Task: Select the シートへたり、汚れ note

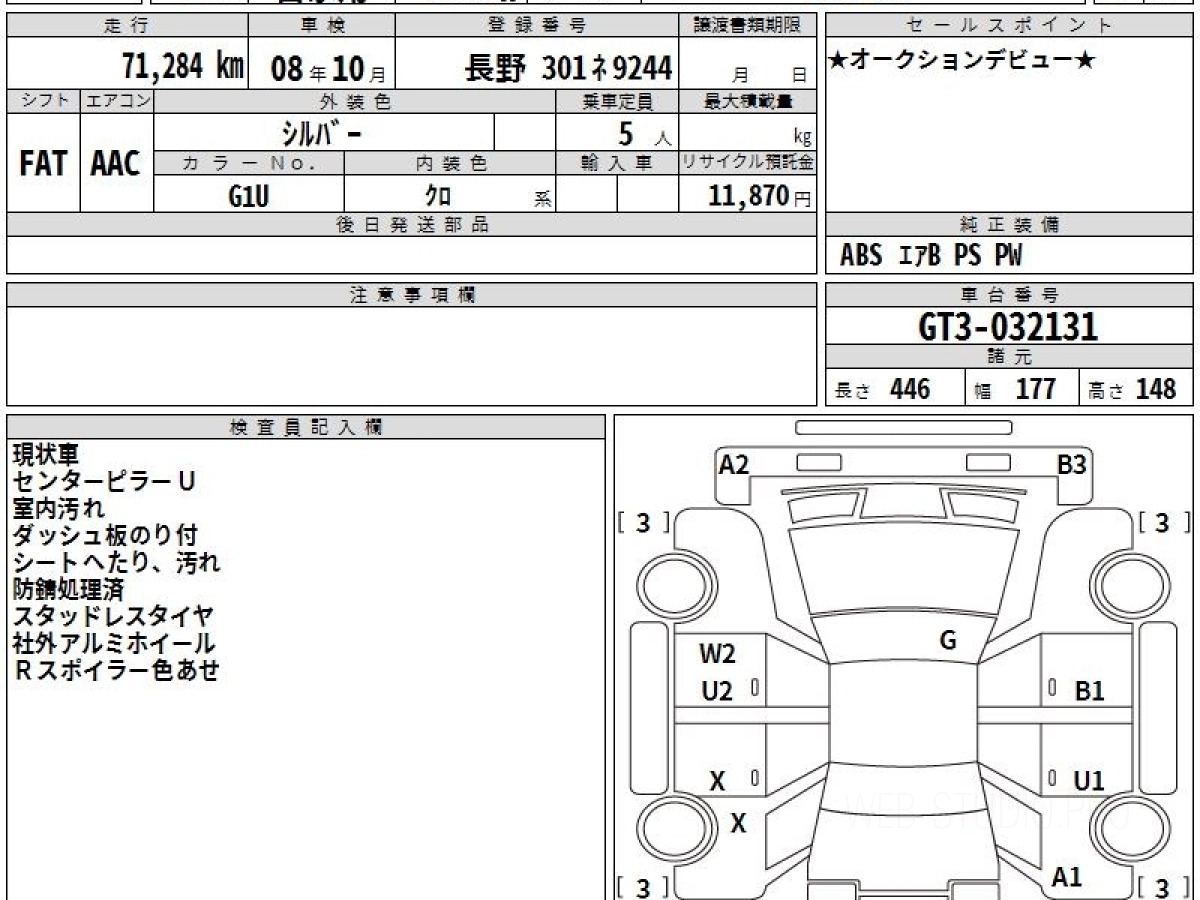Action: tap(116, 562)
